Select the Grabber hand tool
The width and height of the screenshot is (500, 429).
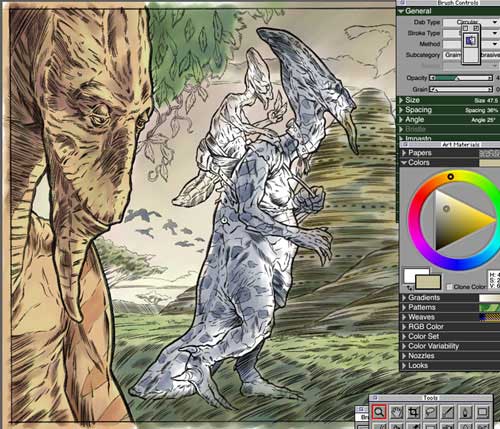(x=397, y=412)
